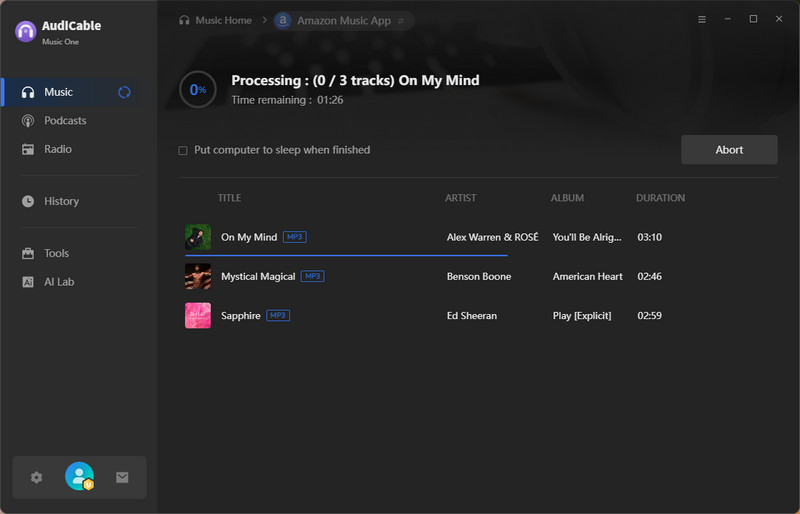
Task: Open the History clock icon
Action: [28, 201]
